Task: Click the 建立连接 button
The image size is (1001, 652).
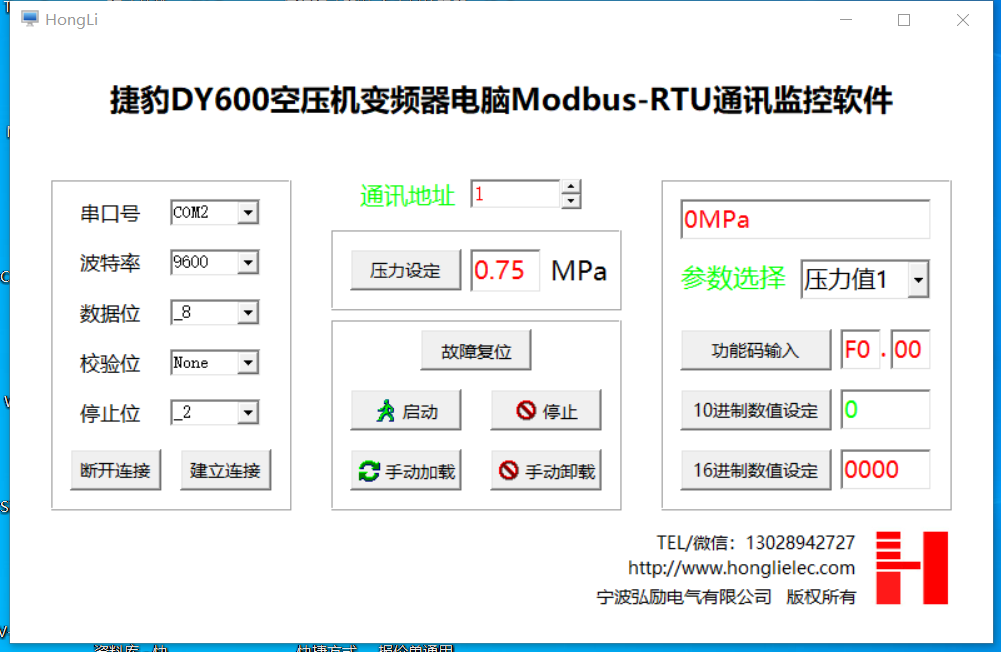Action: 225,471
